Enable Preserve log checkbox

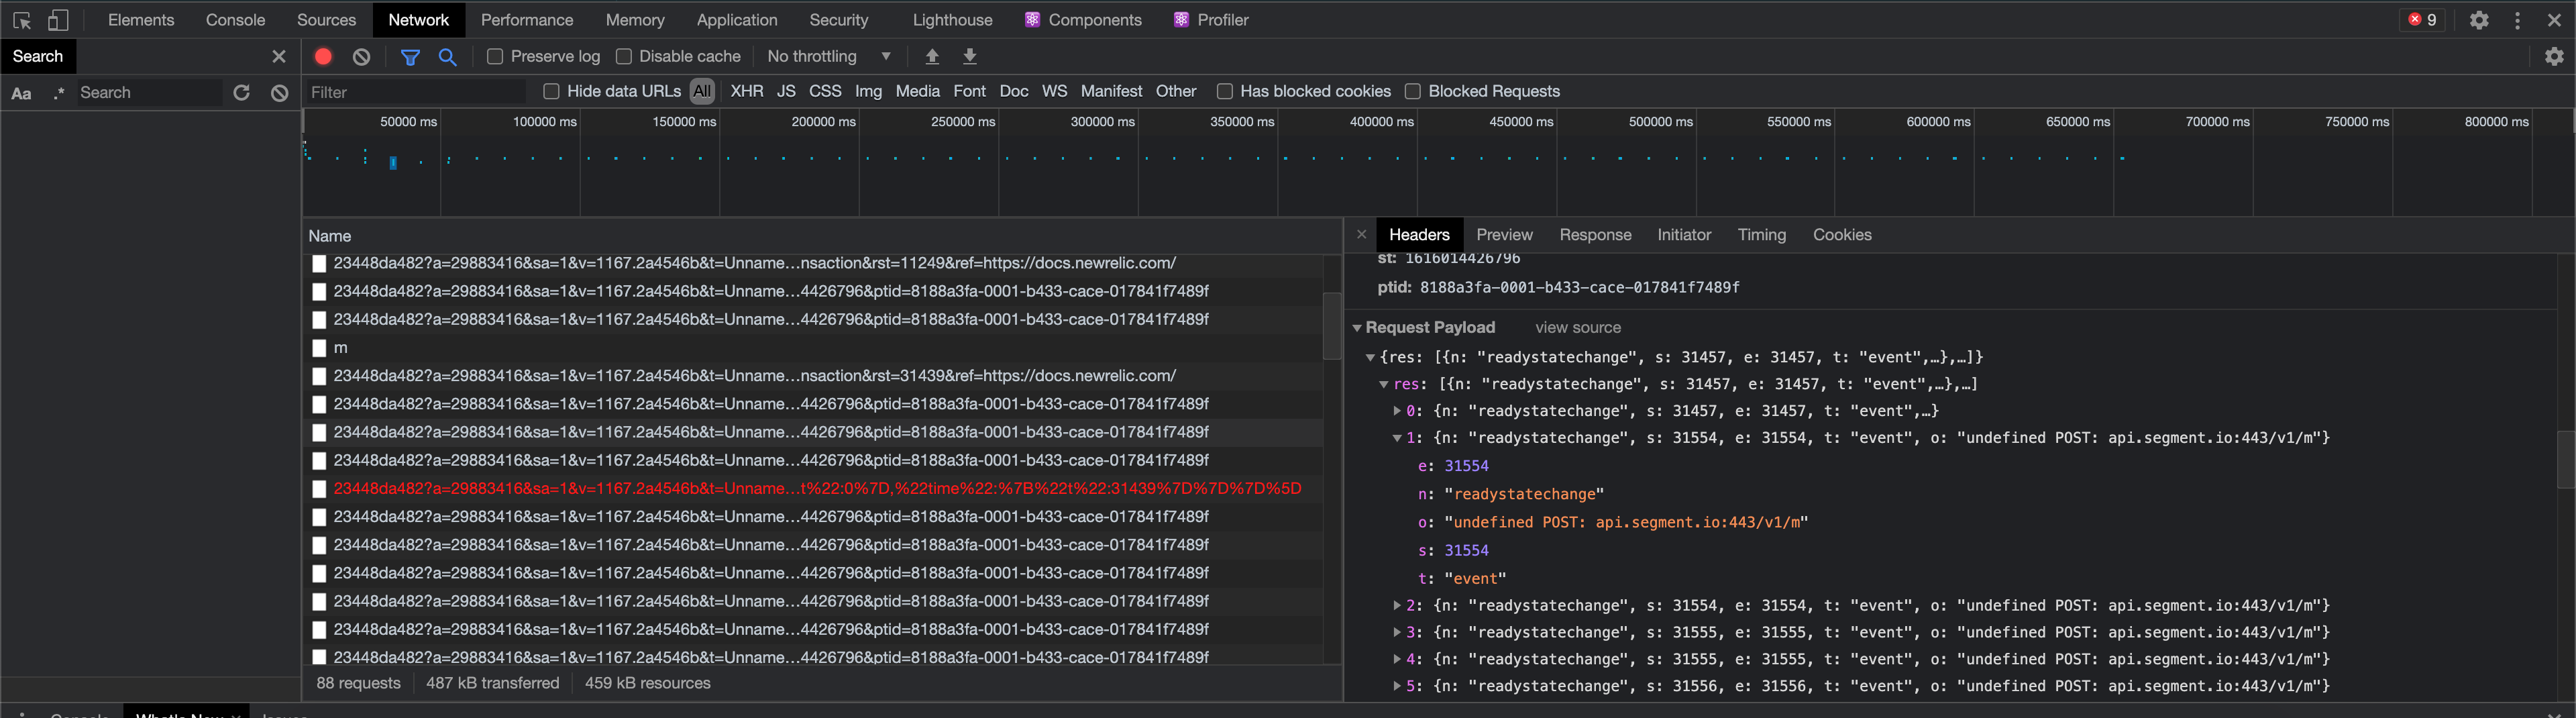(495, 57)
